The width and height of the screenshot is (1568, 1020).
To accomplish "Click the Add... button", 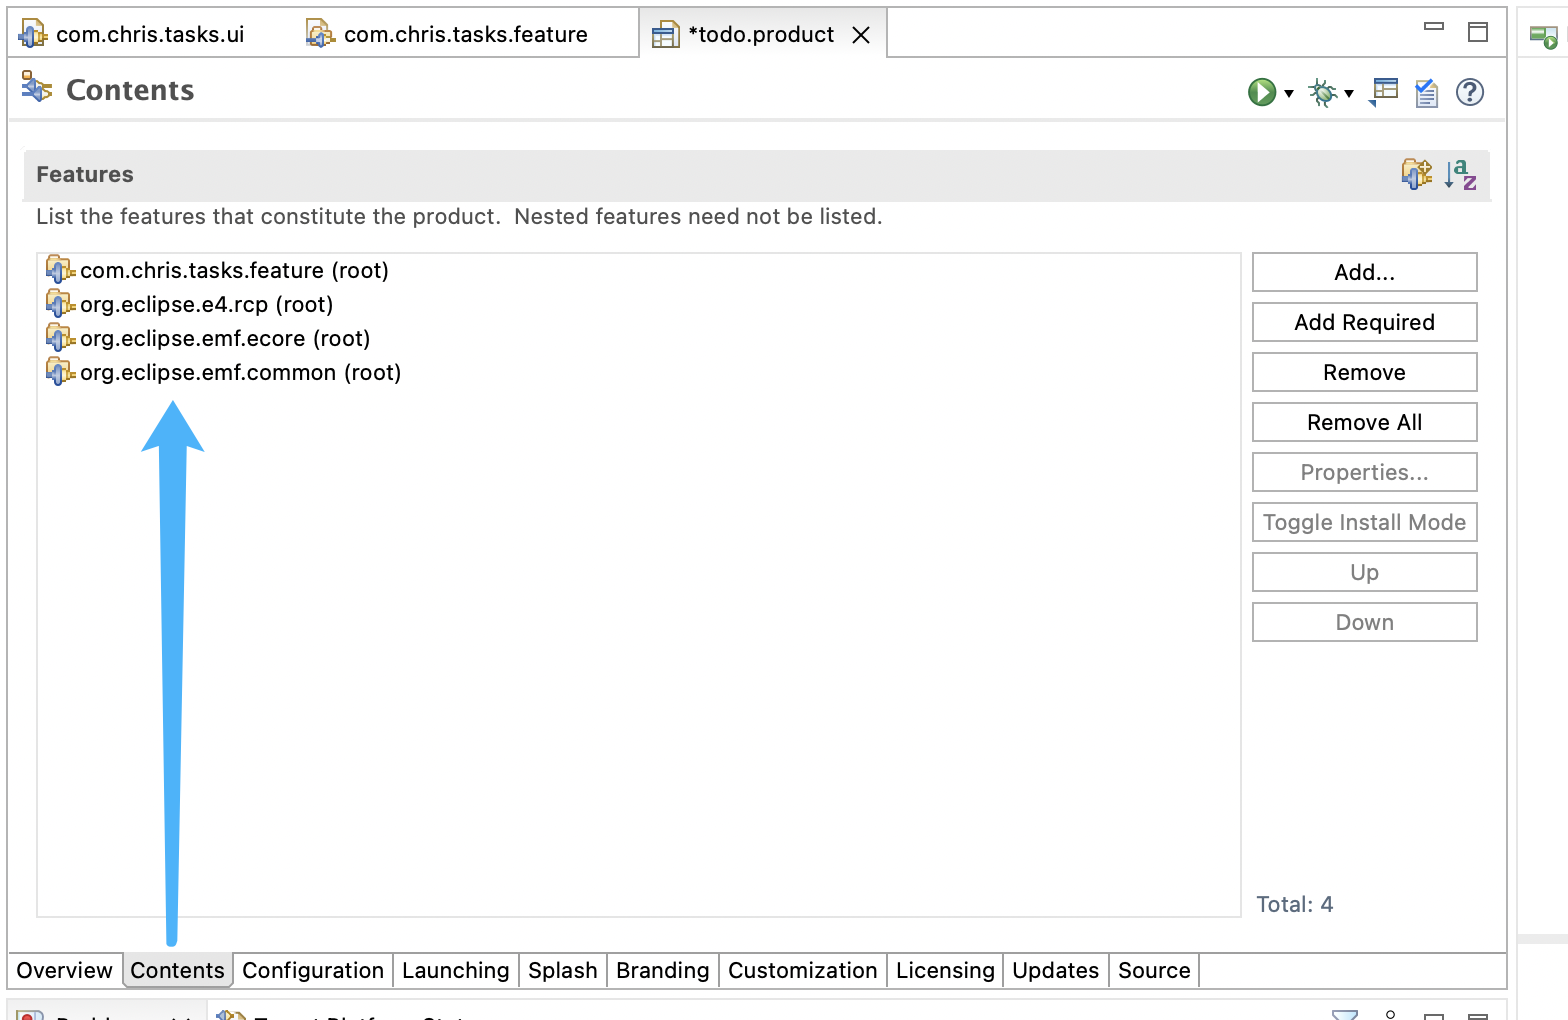I will point(1365,272).
